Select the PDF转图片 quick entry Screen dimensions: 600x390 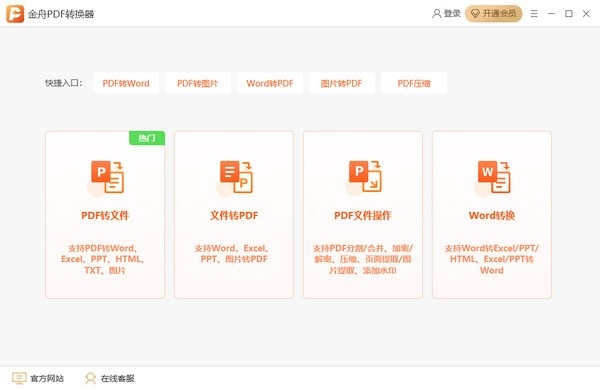198,83
